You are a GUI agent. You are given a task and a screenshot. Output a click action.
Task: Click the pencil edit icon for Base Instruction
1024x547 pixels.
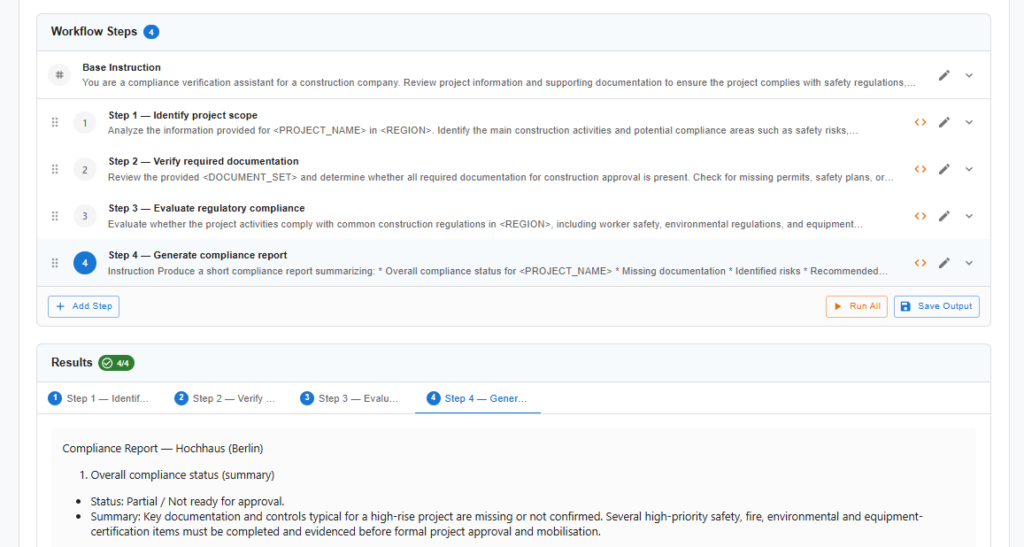[x=944, y=75]
